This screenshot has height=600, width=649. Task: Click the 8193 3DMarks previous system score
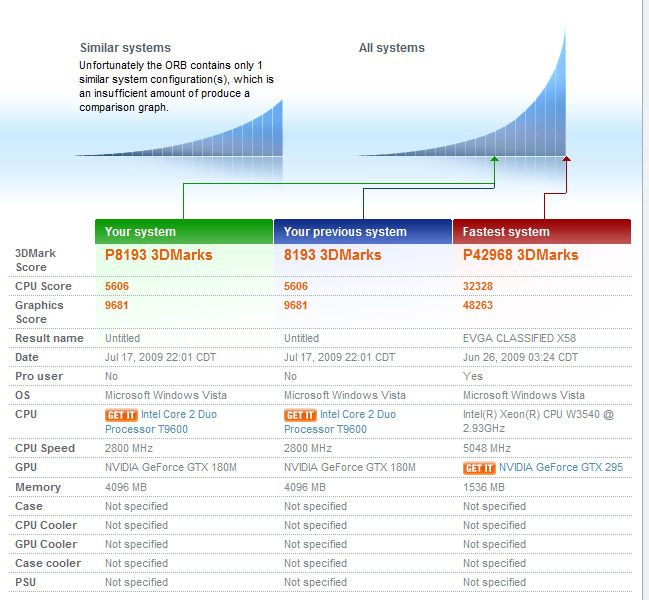(332, 255)
